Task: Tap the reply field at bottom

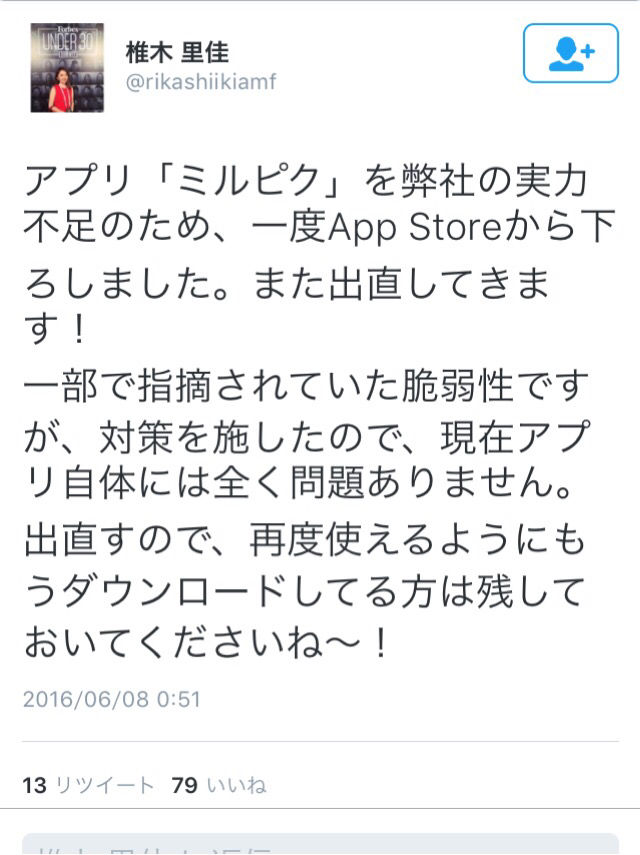Action: 320,843
